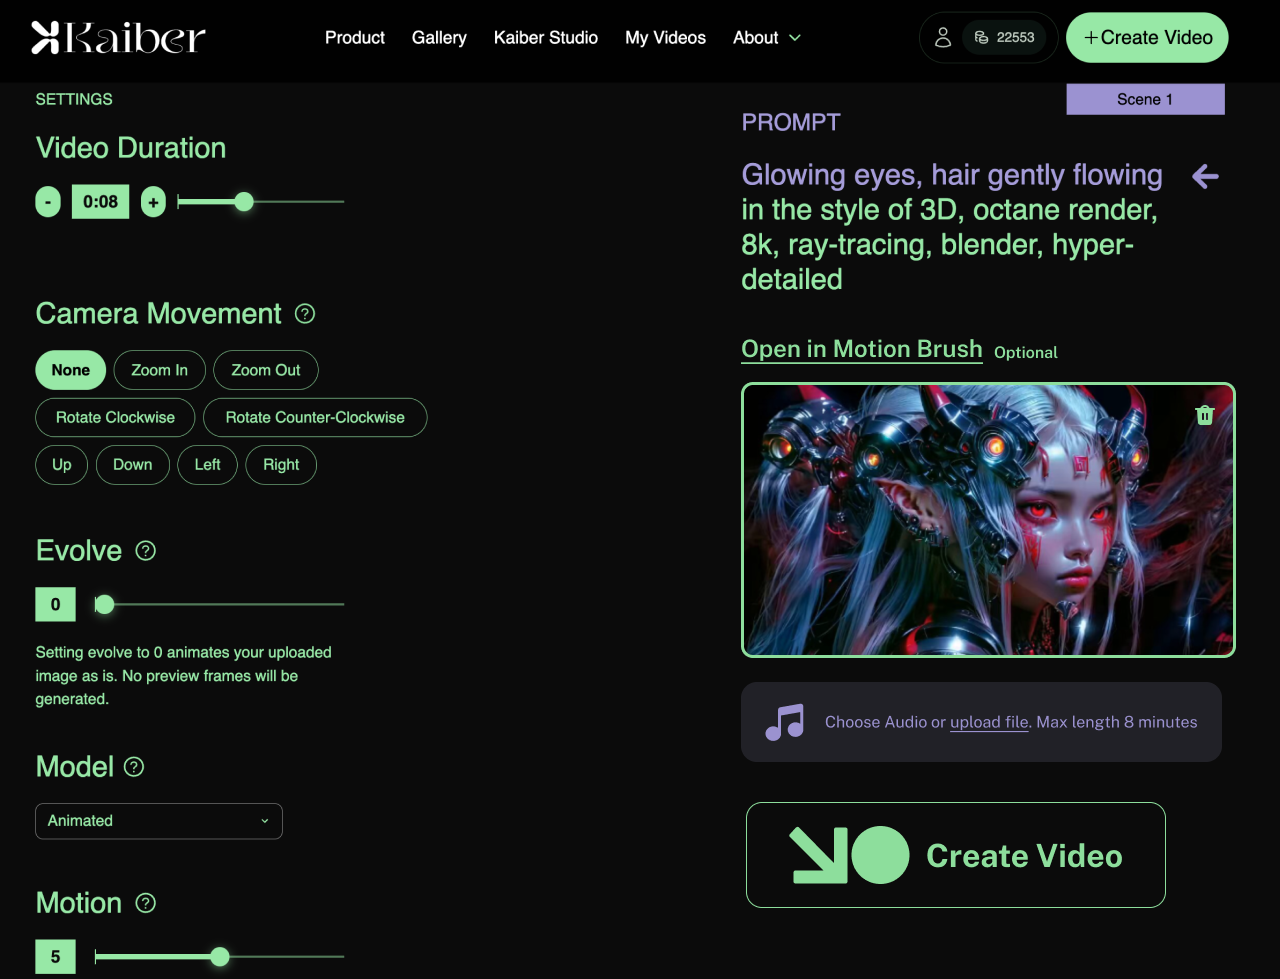The image size is (1280, 979).
Task: Open the user account icon
Action: point(943,37)
